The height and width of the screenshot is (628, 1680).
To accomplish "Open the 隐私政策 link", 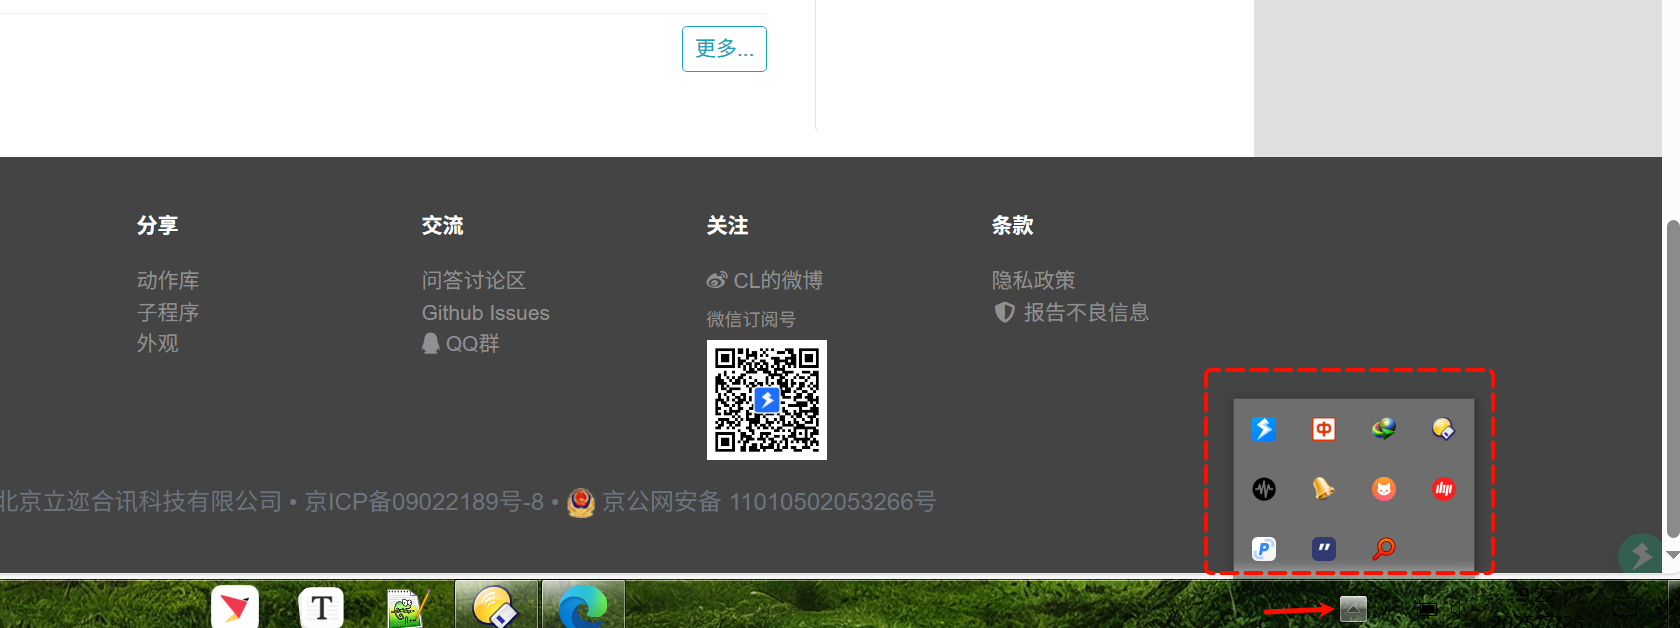I will 1034,280.
